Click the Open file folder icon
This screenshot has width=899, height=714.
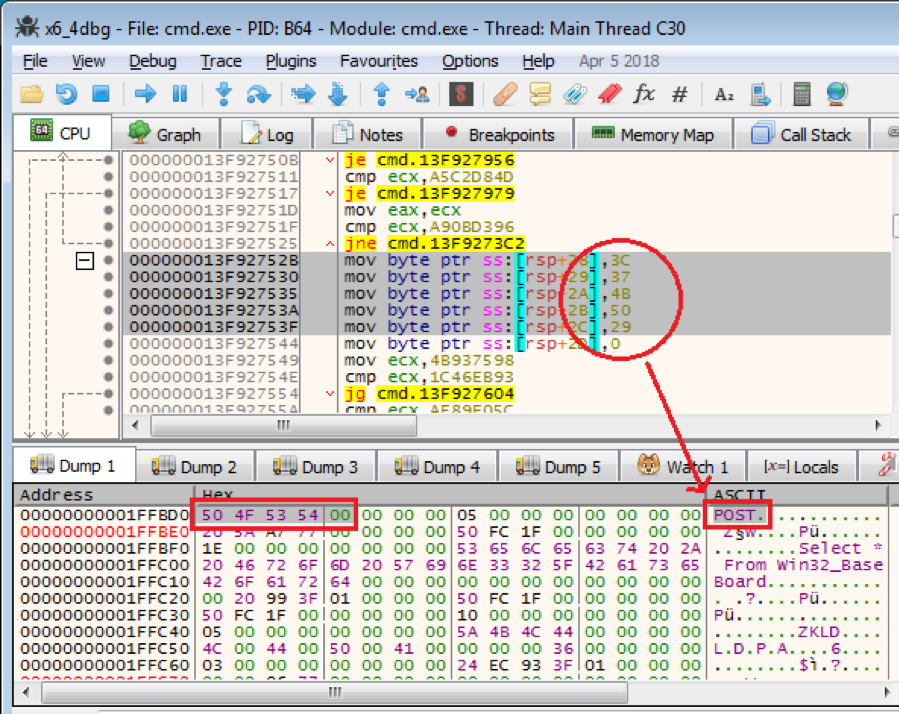click(31, 94)
